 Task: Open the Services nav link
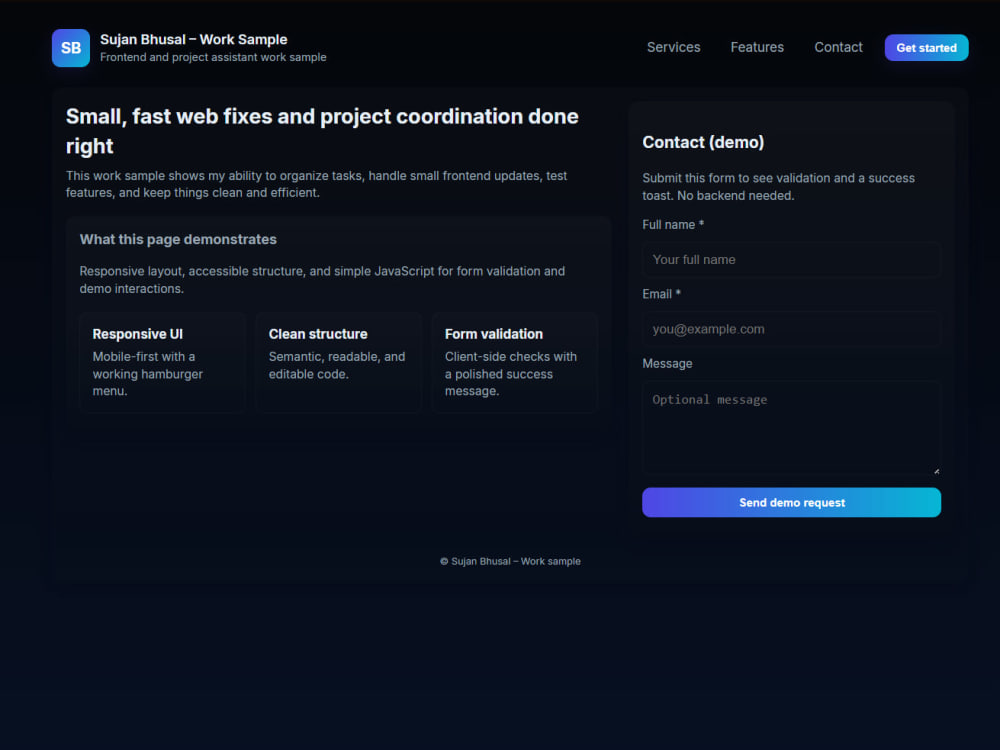pos(673,47)
